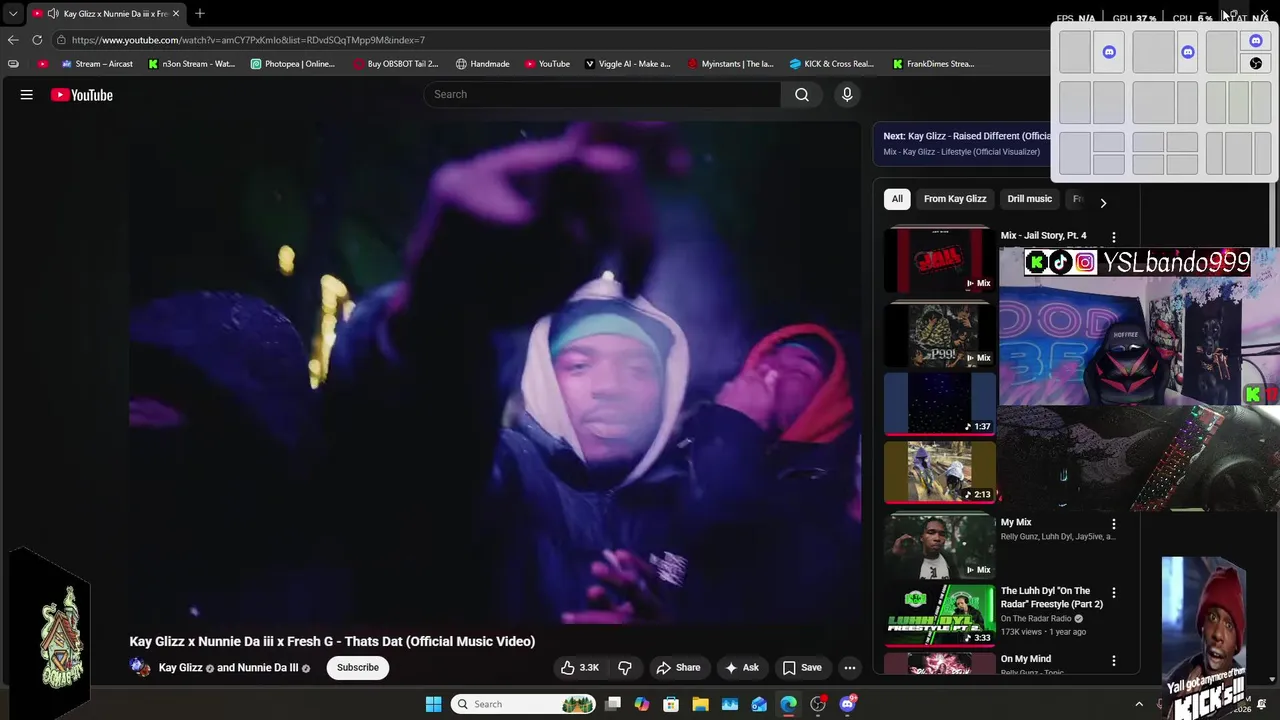Screen dimensions: 1280x720
Task: Open the Photopea bookmark
Action: (x=293, y=64)
